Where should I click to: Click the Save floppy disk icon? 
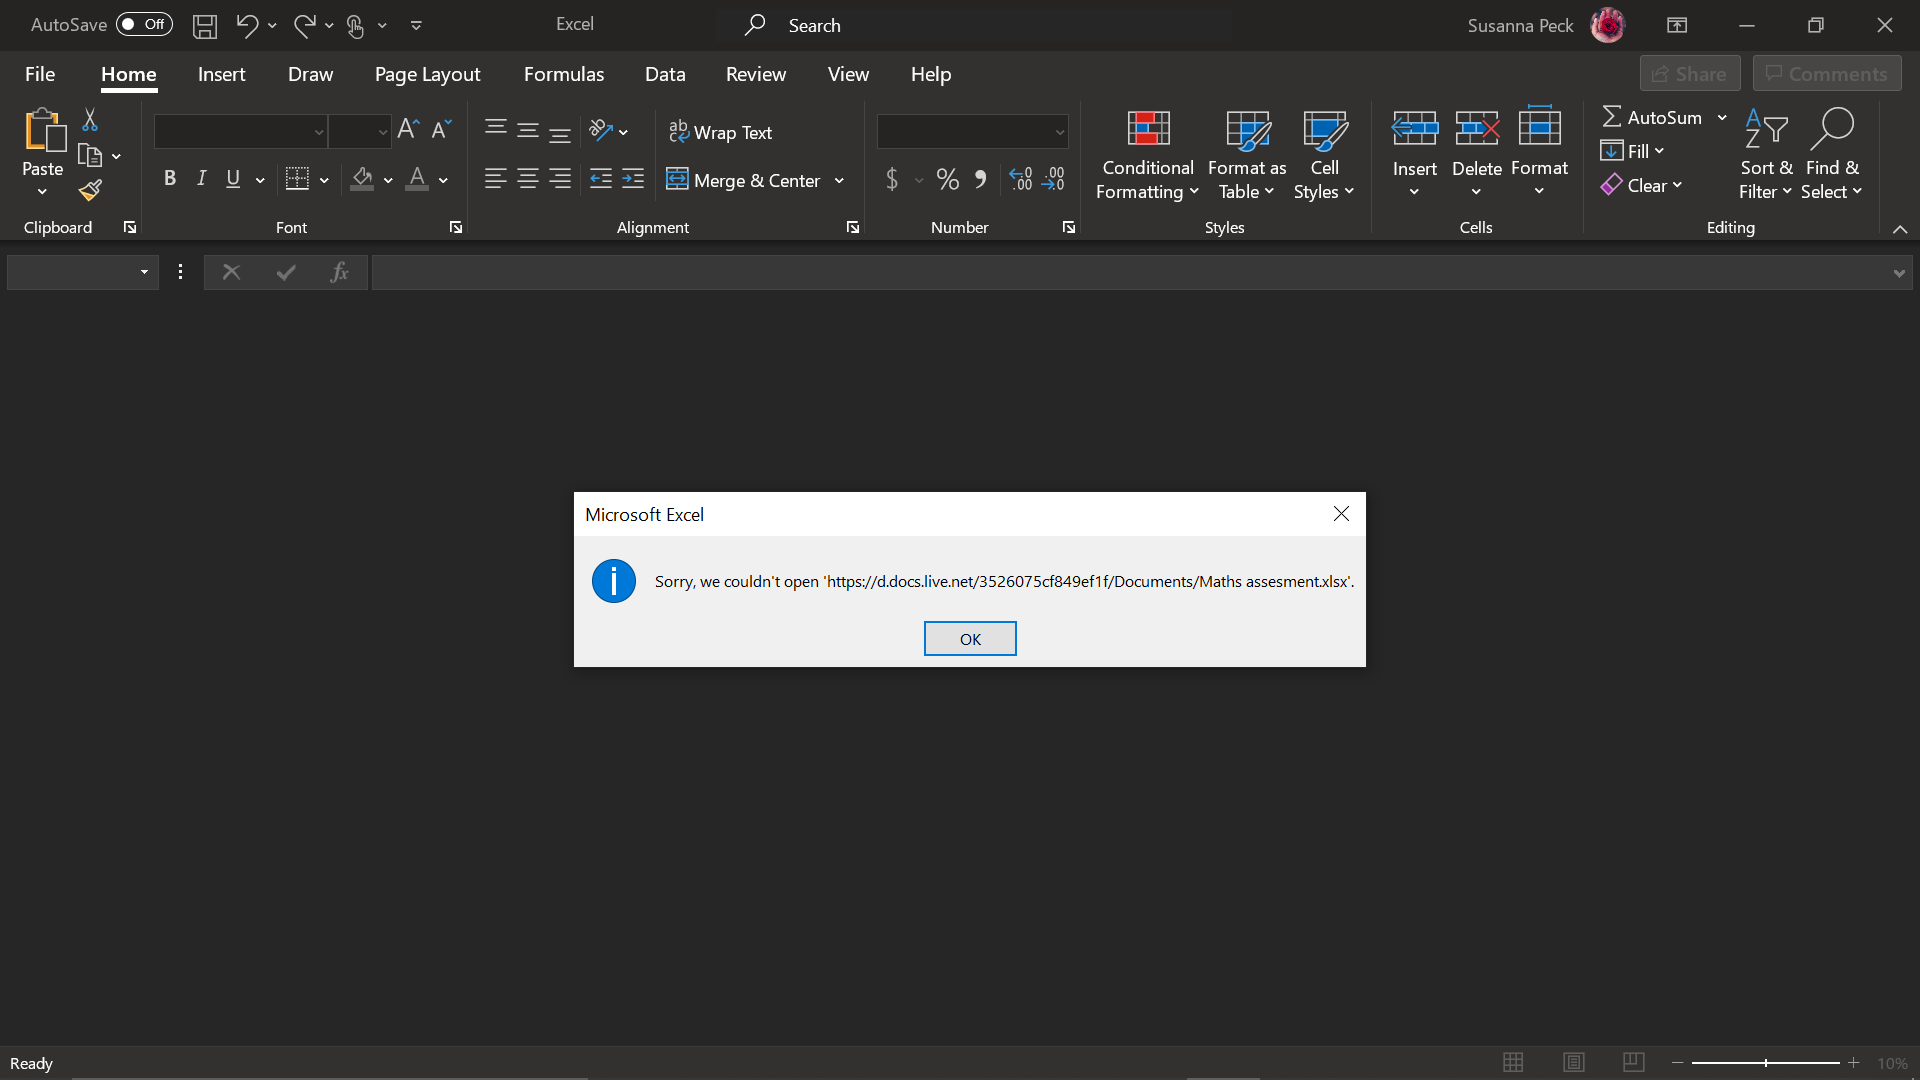(205, 25)
